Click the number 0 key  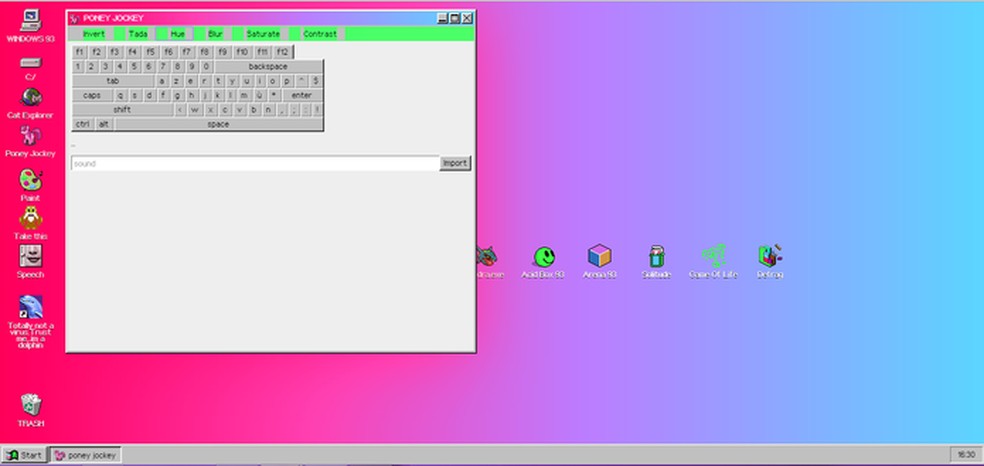[206, 66]
